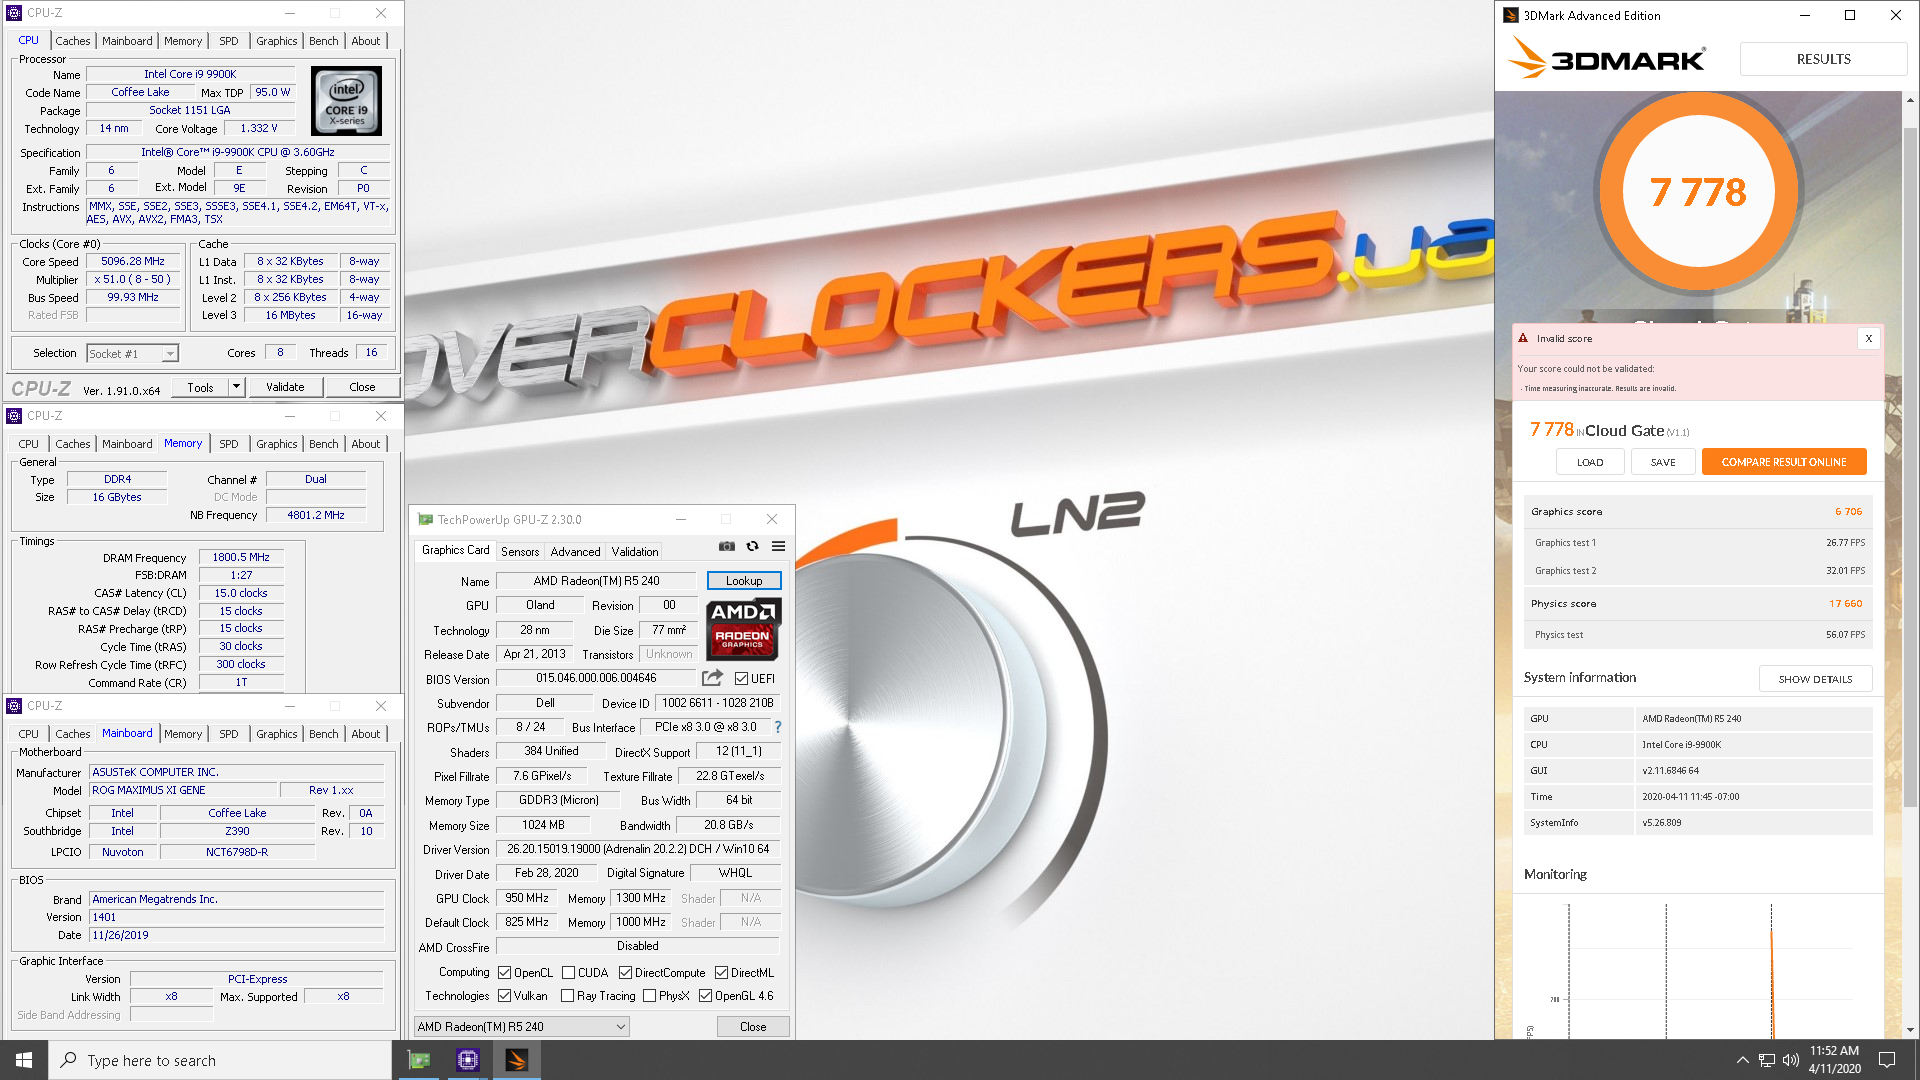Click the 3DMark SAVE button
The image size is (1920, 1080).
(1663, 462)
